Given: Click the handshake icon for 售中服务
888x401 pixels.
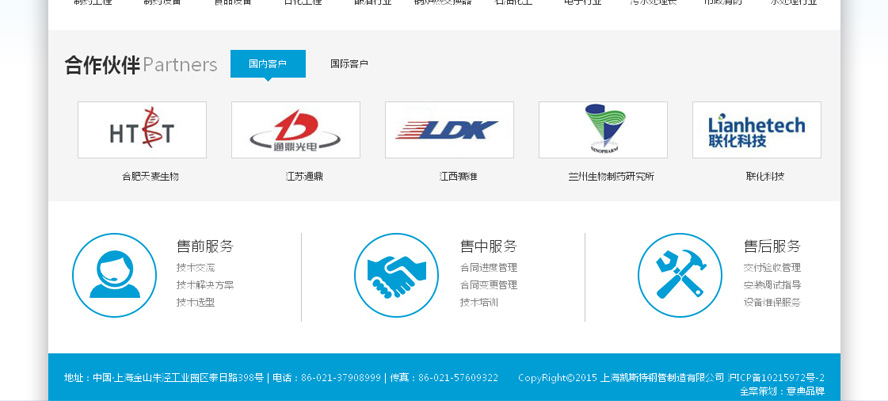Looking at the screenshot, I should pyautogui.click(x=396, y=275).
